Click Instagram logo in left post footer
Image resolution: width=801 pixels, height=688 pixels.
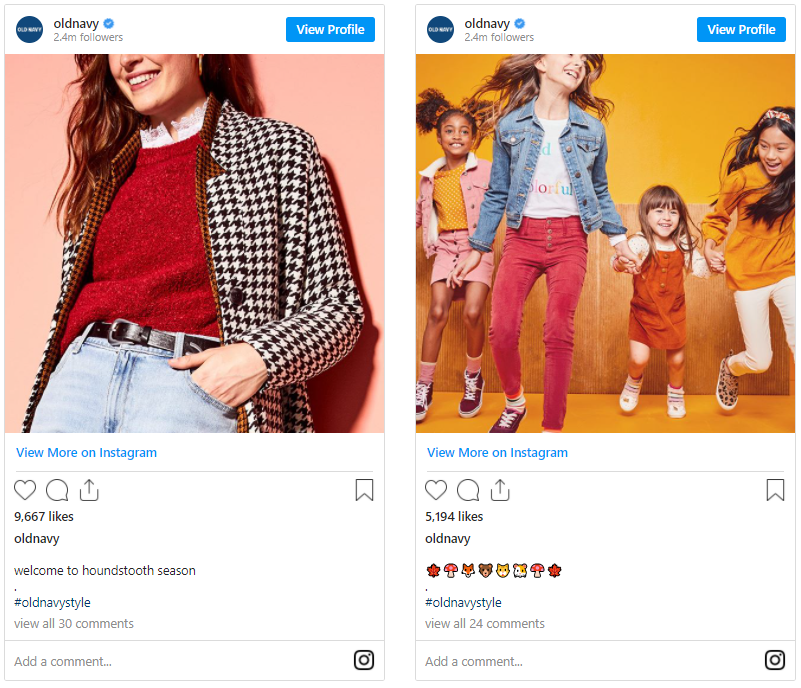364,660
